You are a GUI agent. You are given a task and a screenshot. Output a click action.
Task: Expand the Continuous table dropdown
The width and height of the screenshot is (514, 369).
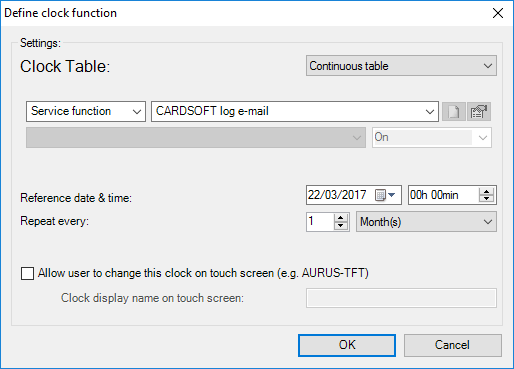click(x=401, y=66)
